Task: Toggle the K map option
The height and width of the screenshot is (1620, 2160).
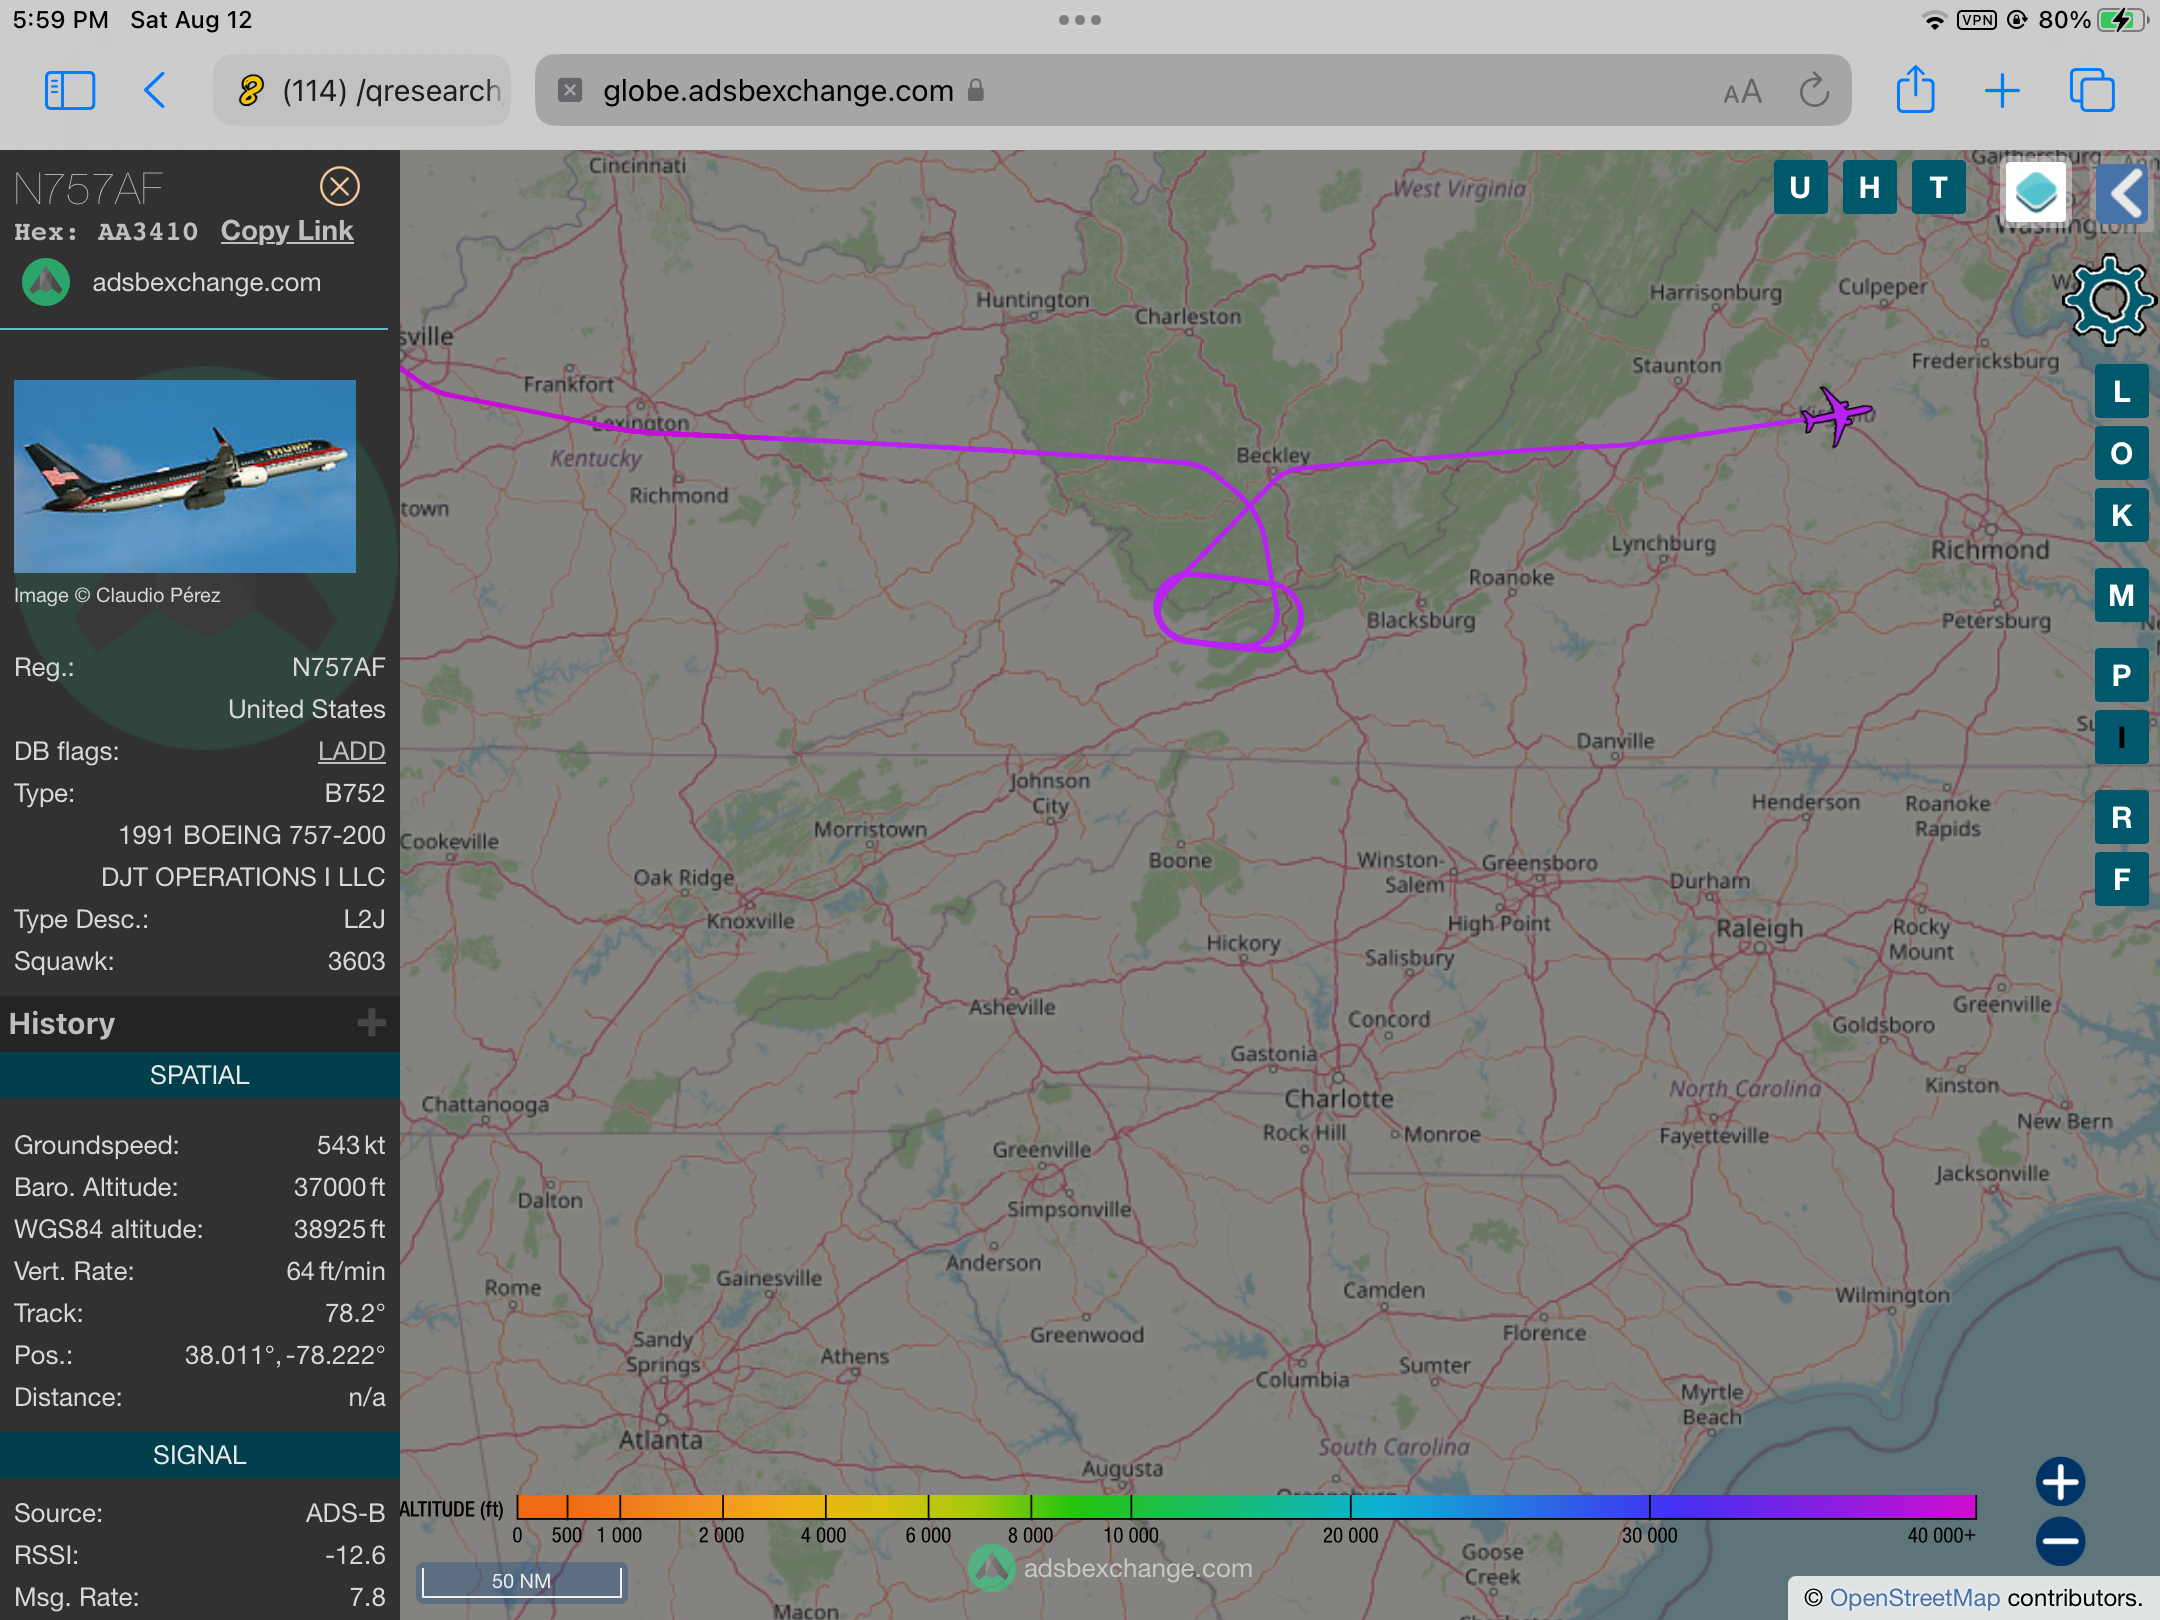Action: tap(2121, 515)
